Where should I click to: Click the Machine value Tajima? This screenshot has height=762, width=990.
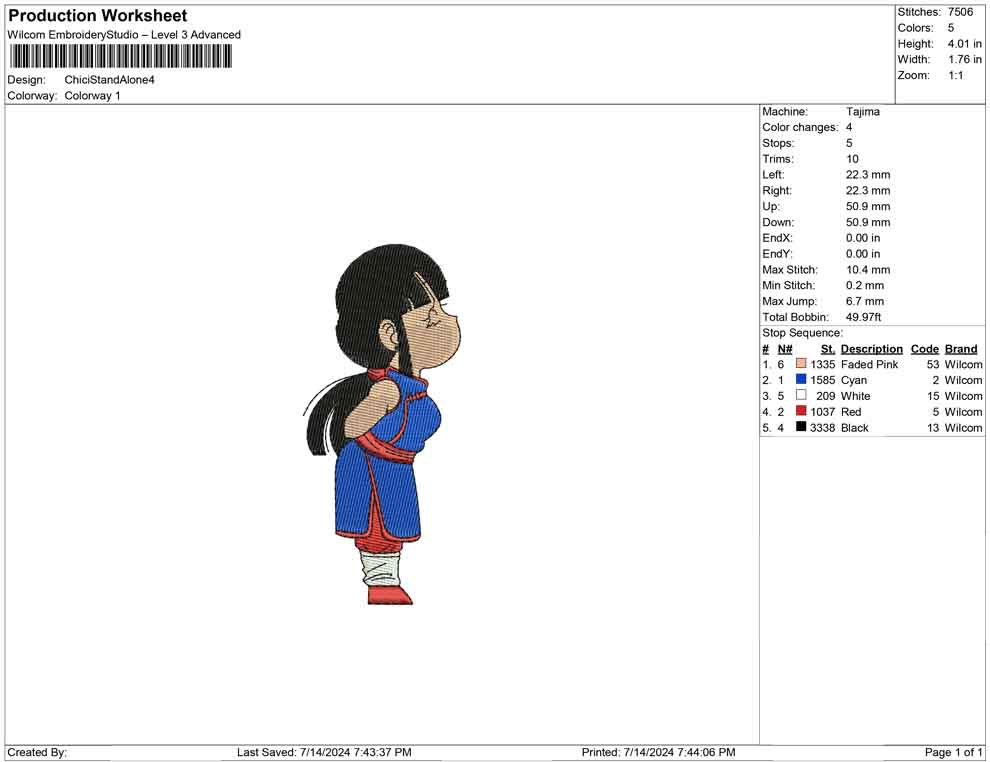click(862, 112)
